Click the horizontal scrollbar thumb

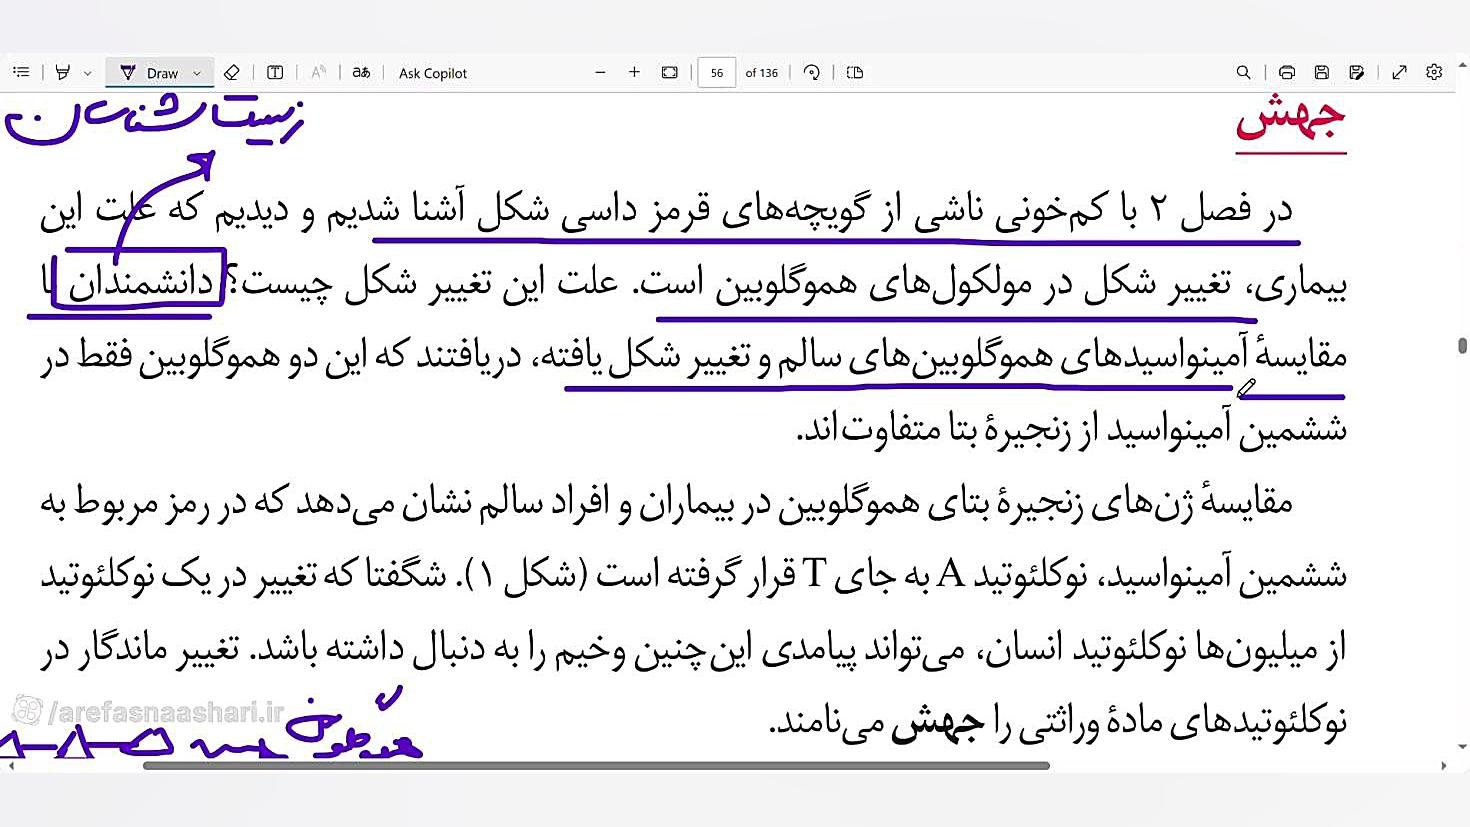point(596,766)
